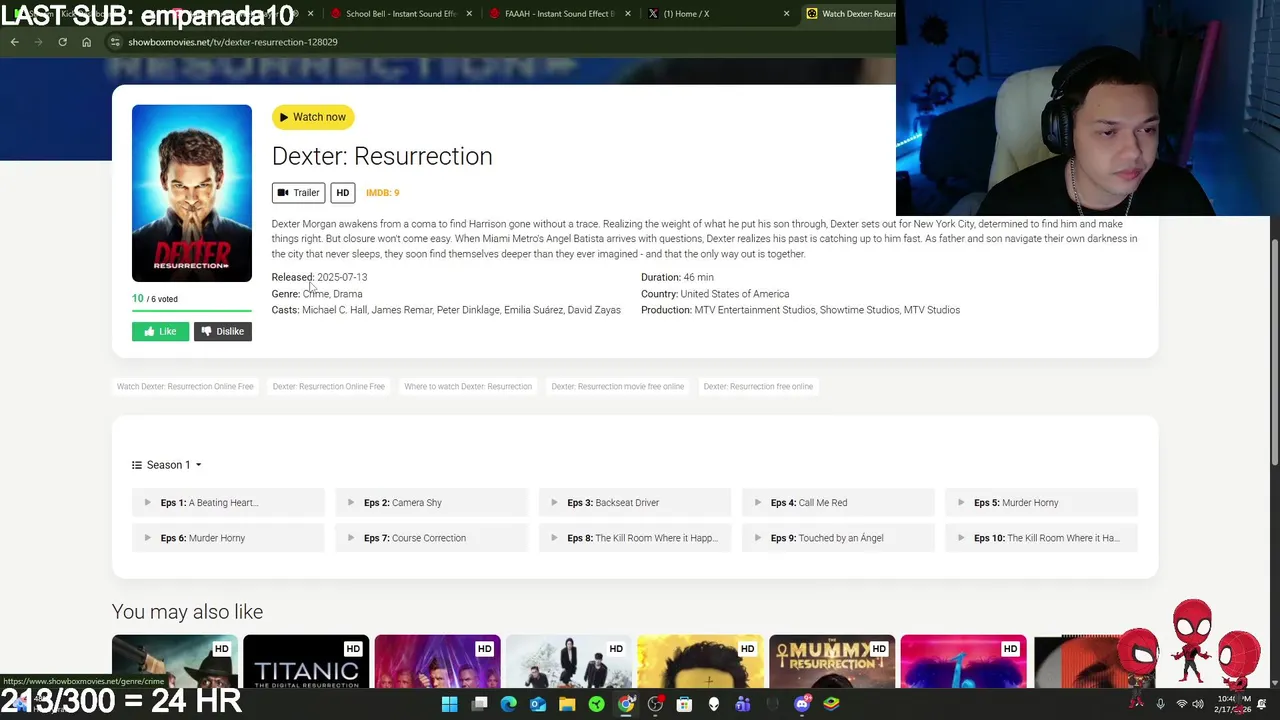Open cast link Peter Dinklage
1280x720 pixels.
(468, 310)
